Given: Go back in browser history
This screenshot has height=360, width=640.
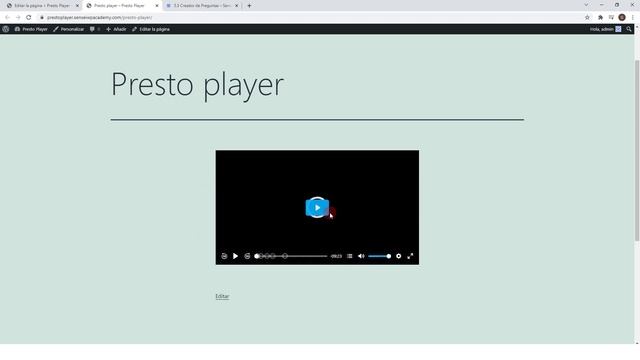Looking at the screenshot, I should [x=7, y=18].
